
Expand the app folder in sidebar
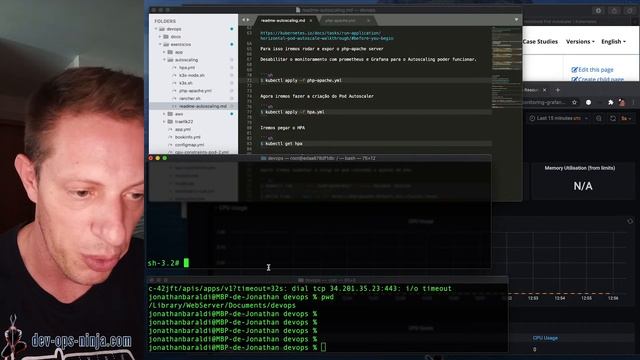coord(164,52)
